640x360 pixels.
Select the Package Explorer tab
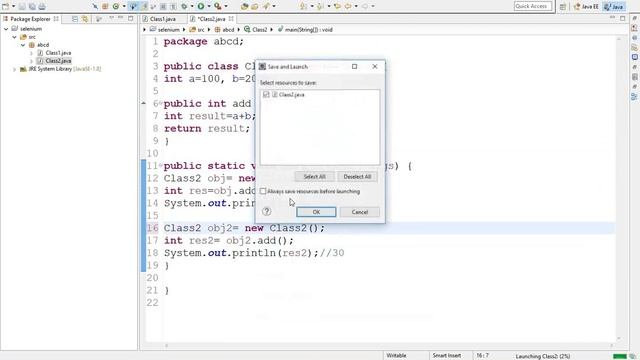click(x=31, y=19)
